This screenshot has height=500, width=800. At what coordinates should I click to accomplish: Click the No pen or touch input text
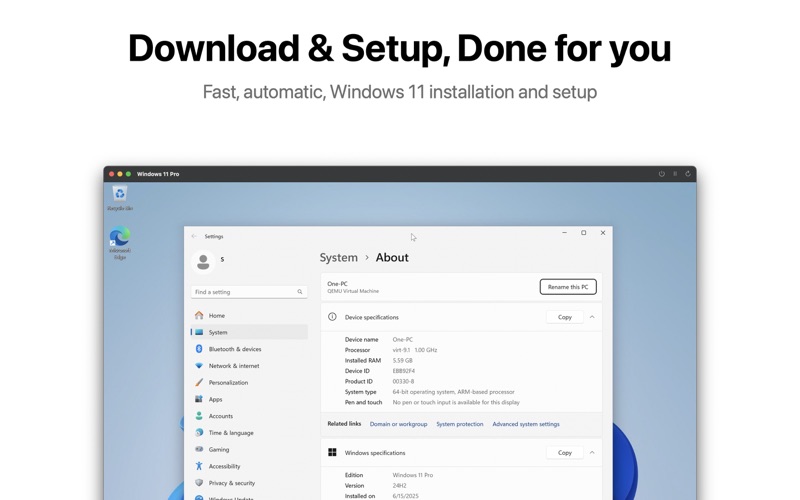coord(456,402)
